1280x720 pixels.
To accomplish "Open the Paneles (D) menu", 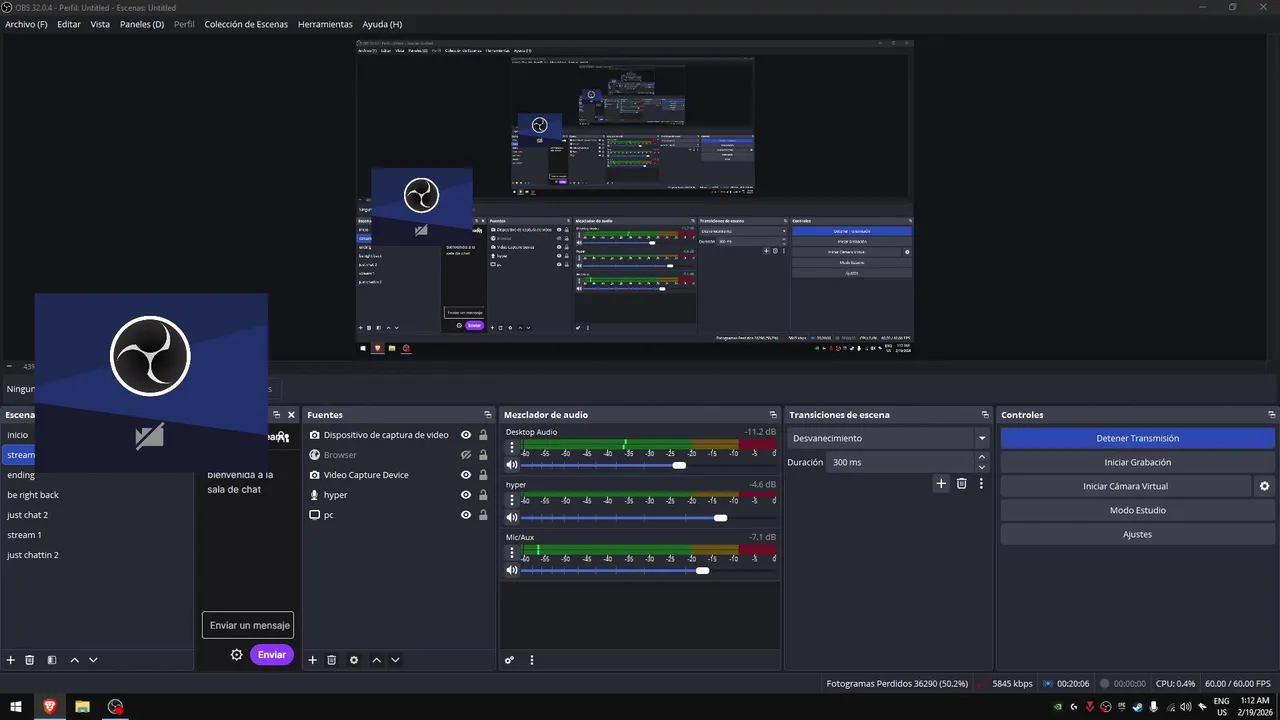I will pyautogui.click(x=142, y=24).
